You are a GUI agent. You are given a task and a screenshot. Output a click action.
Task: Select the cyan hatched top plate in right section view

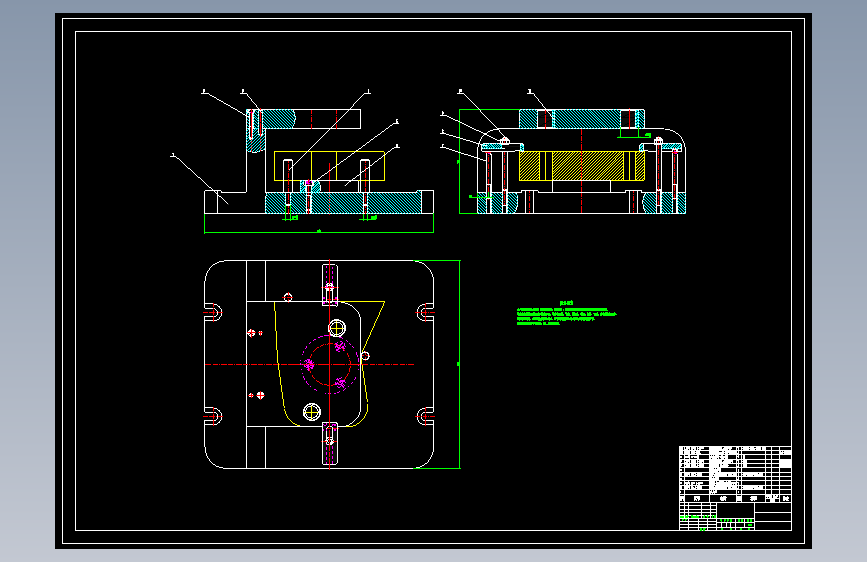click(x=582, y=119)
